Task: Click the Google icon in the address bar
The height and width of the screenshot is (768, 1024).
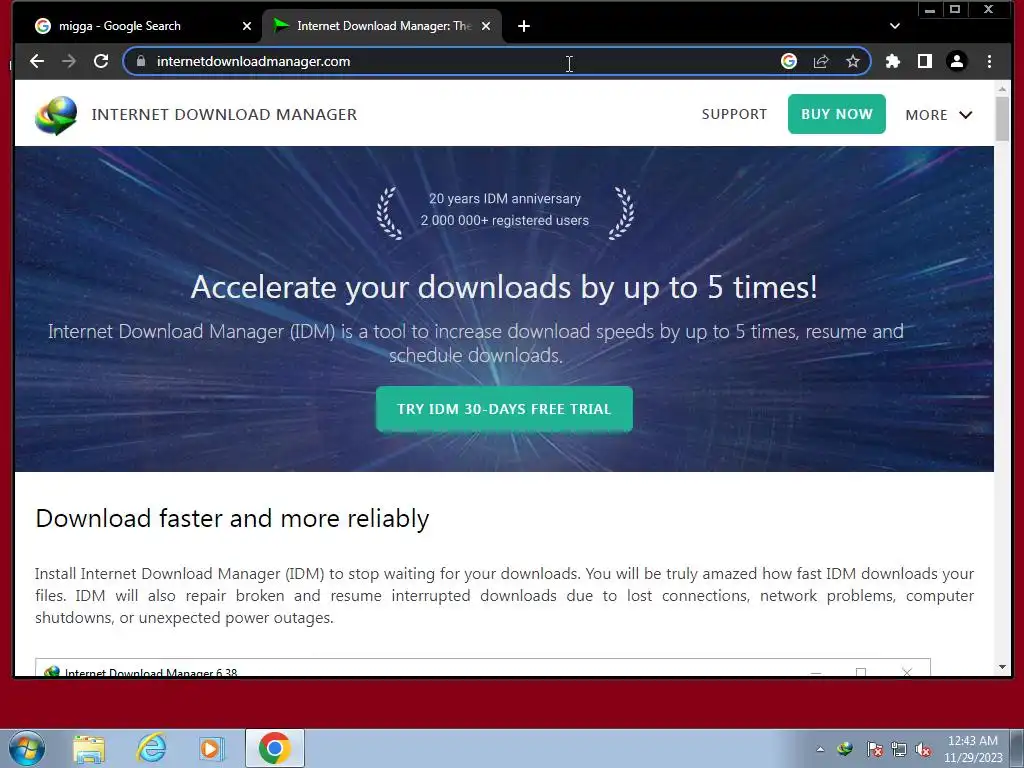Action: point(789,61)
